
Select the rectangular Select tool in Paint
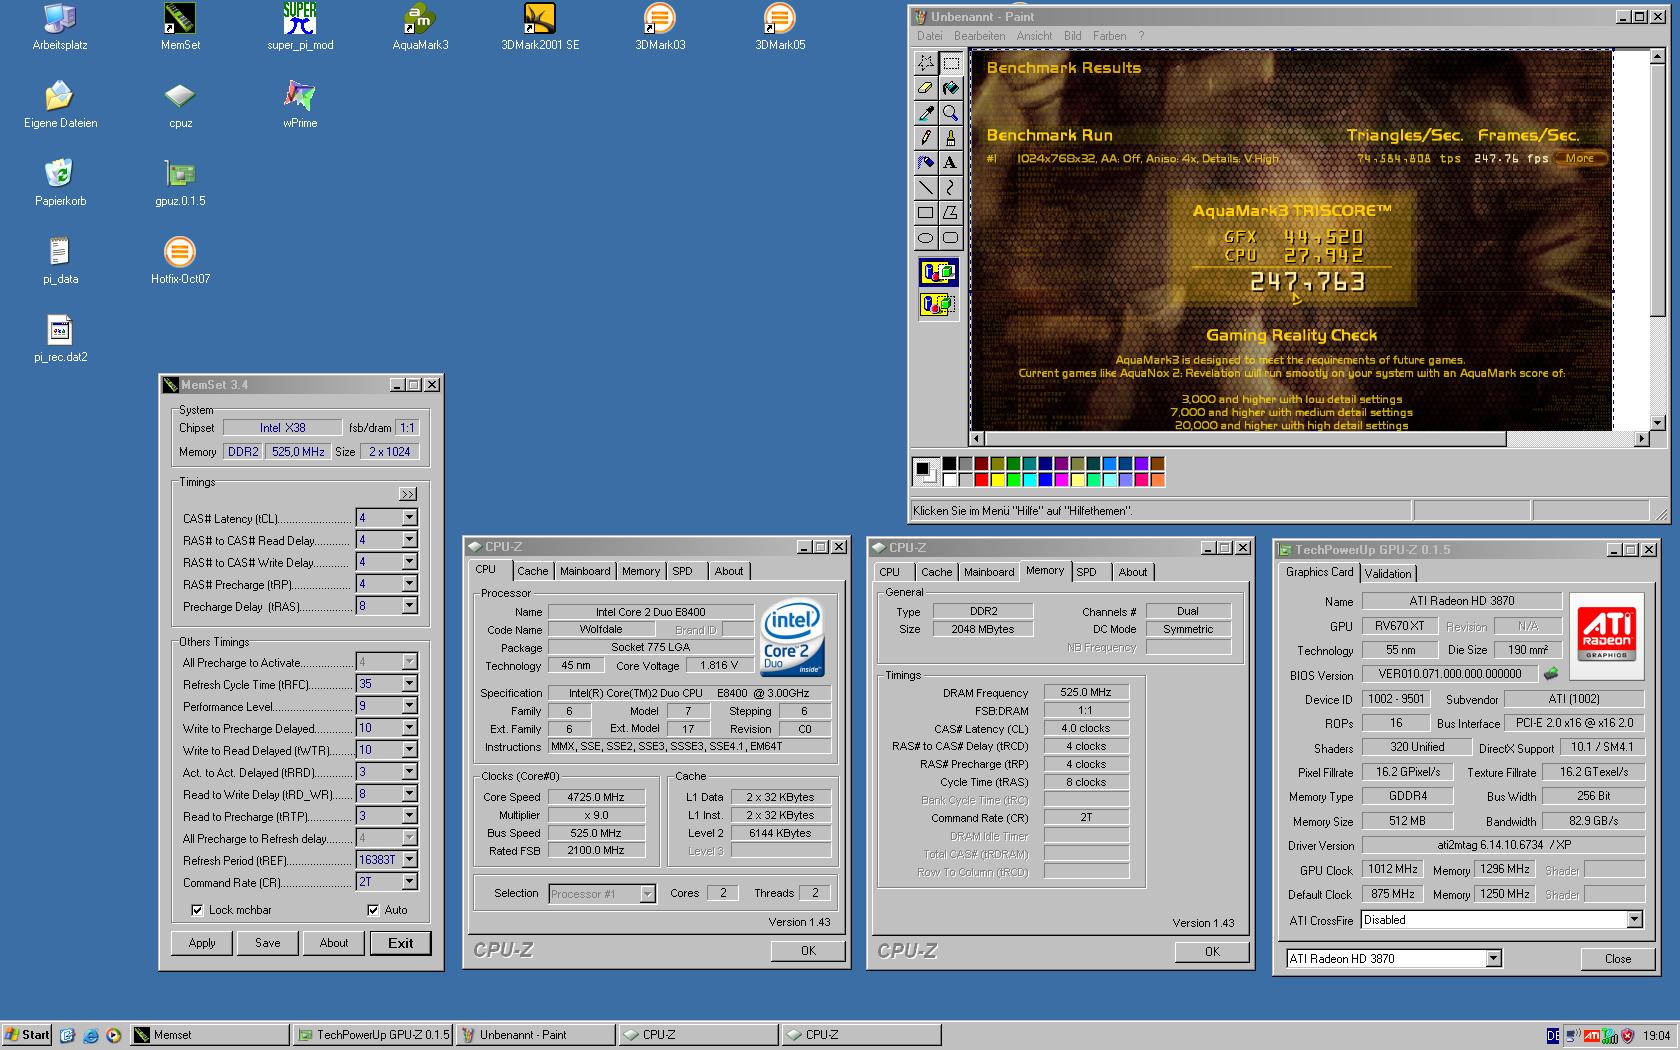click(x=950, y=63)
